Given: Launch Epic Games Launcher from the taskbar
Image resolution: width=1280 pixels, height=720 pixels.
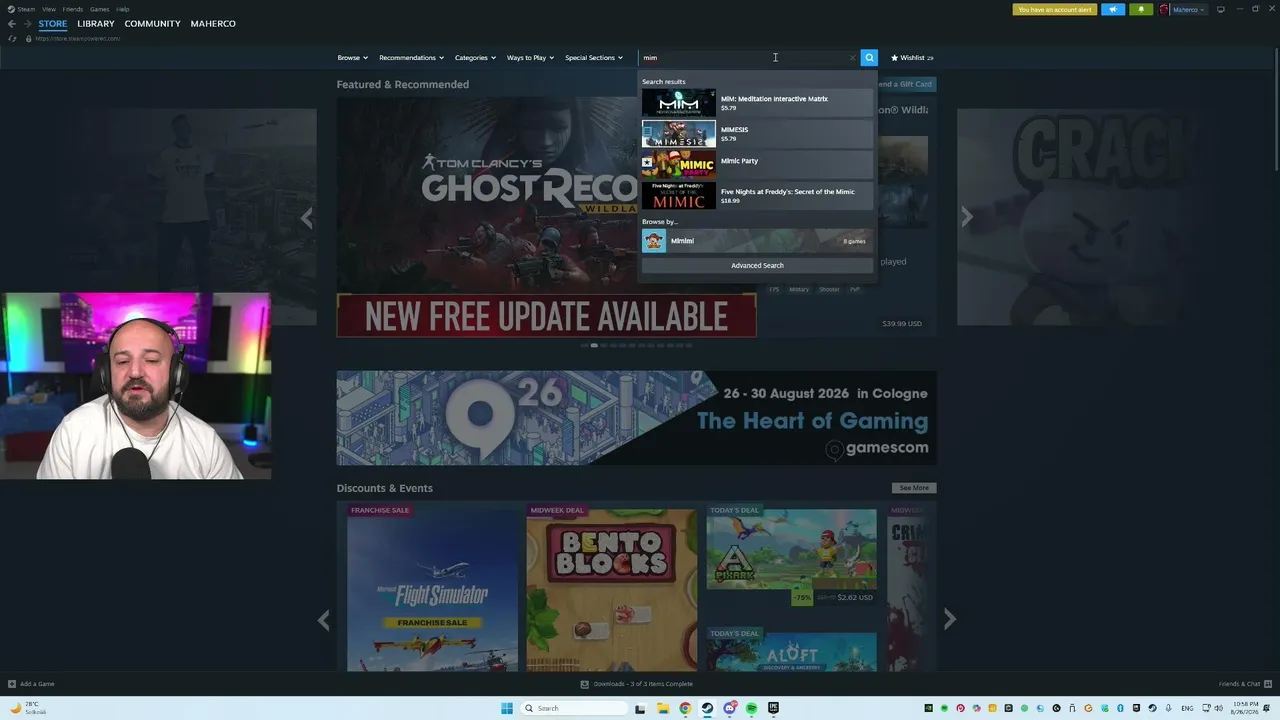Looking at the screenshot, I should [x=773, y=709].
